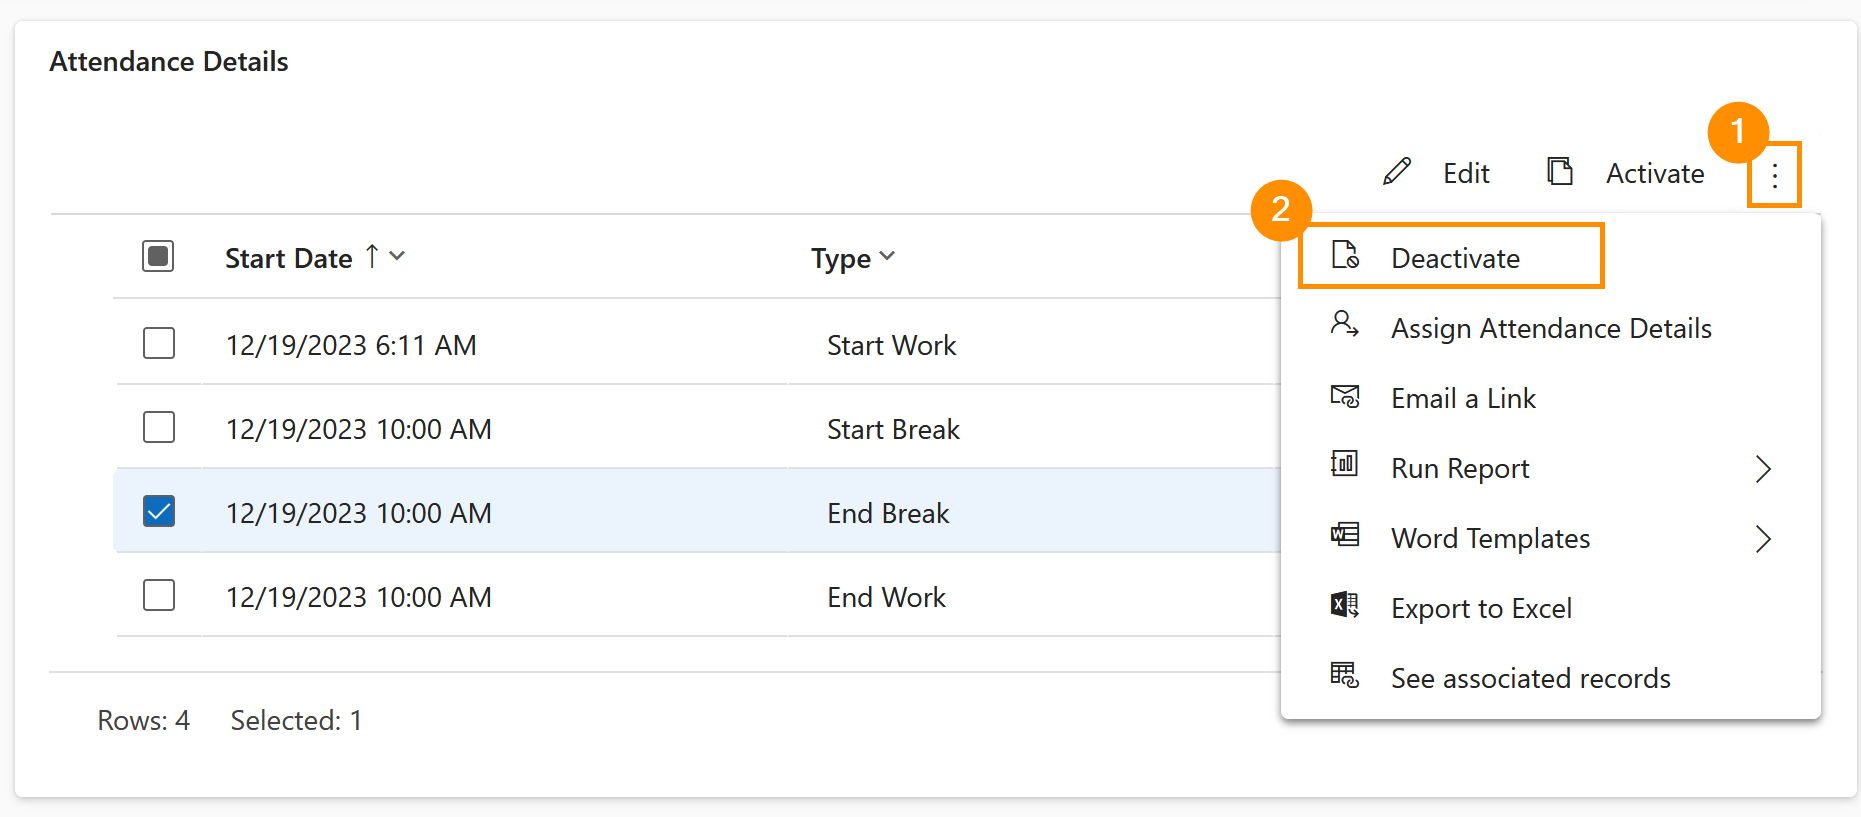Click the Assign Attendance Details person icon

point(1345,327)
